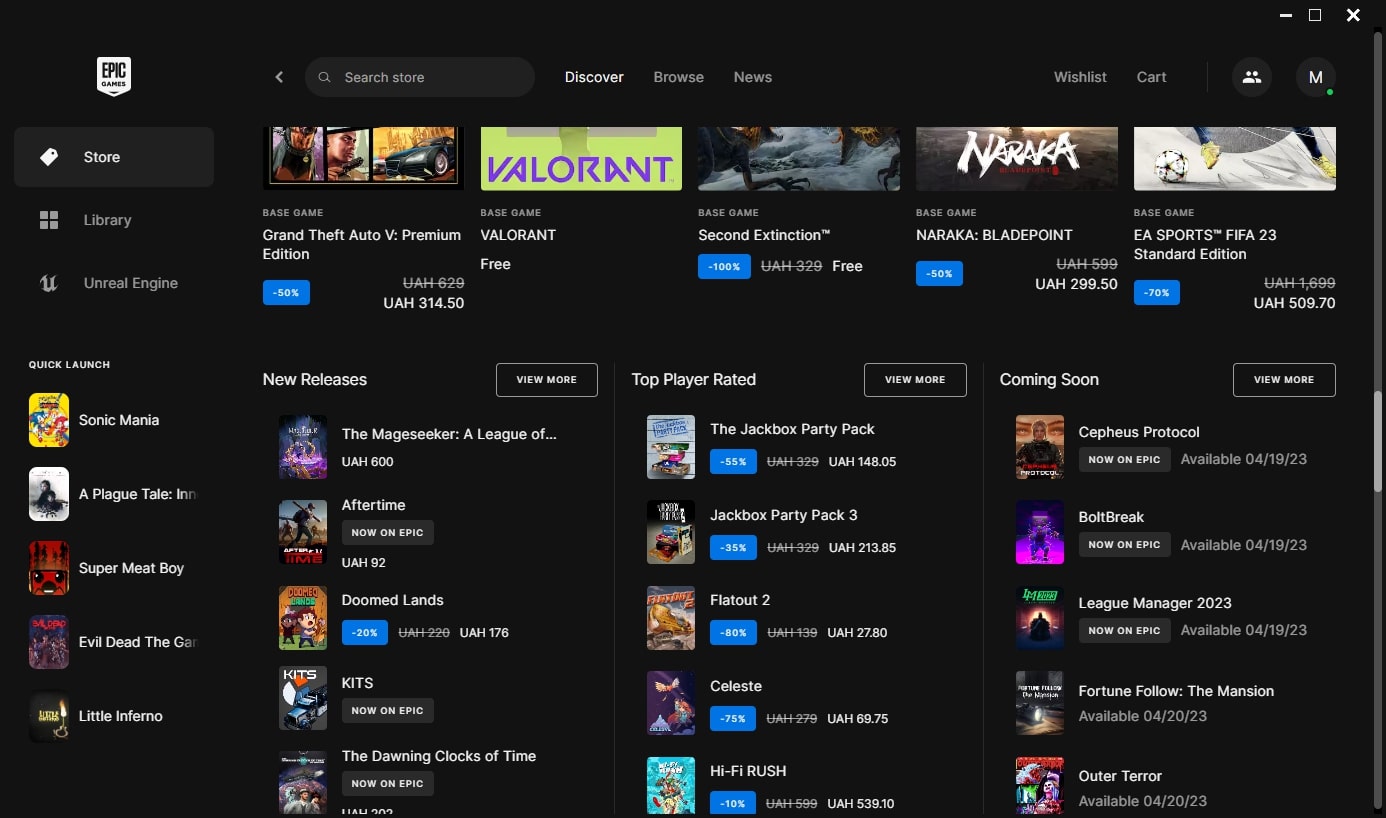The height and width of the screenshot is (818, 1386).
Task: Click the Second Extinction -100% badge
Action: click(724, 267)
